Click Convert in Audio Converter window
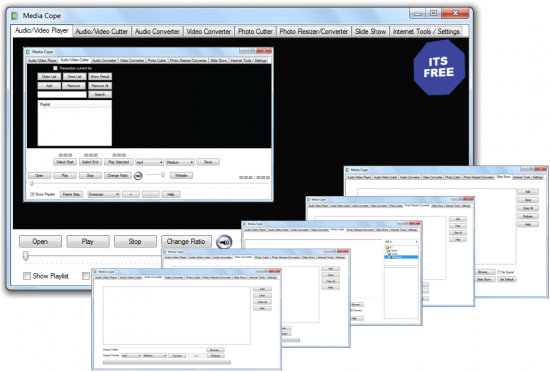This screenshot has width=550, height=372. click(x=177, y=356)
